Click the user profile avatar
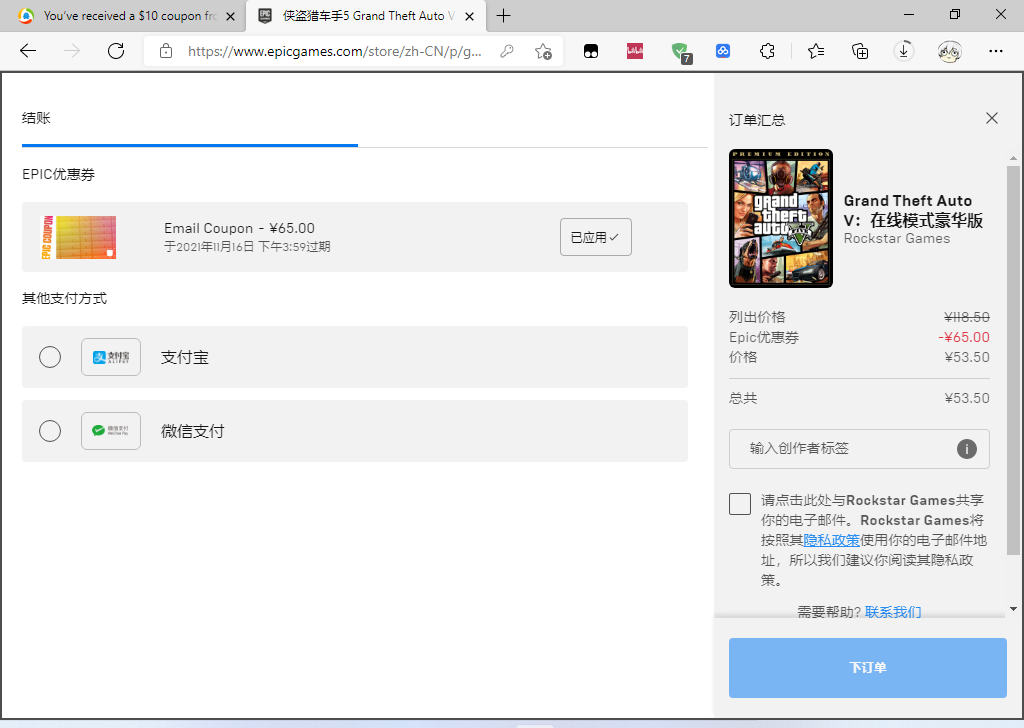 950,51
